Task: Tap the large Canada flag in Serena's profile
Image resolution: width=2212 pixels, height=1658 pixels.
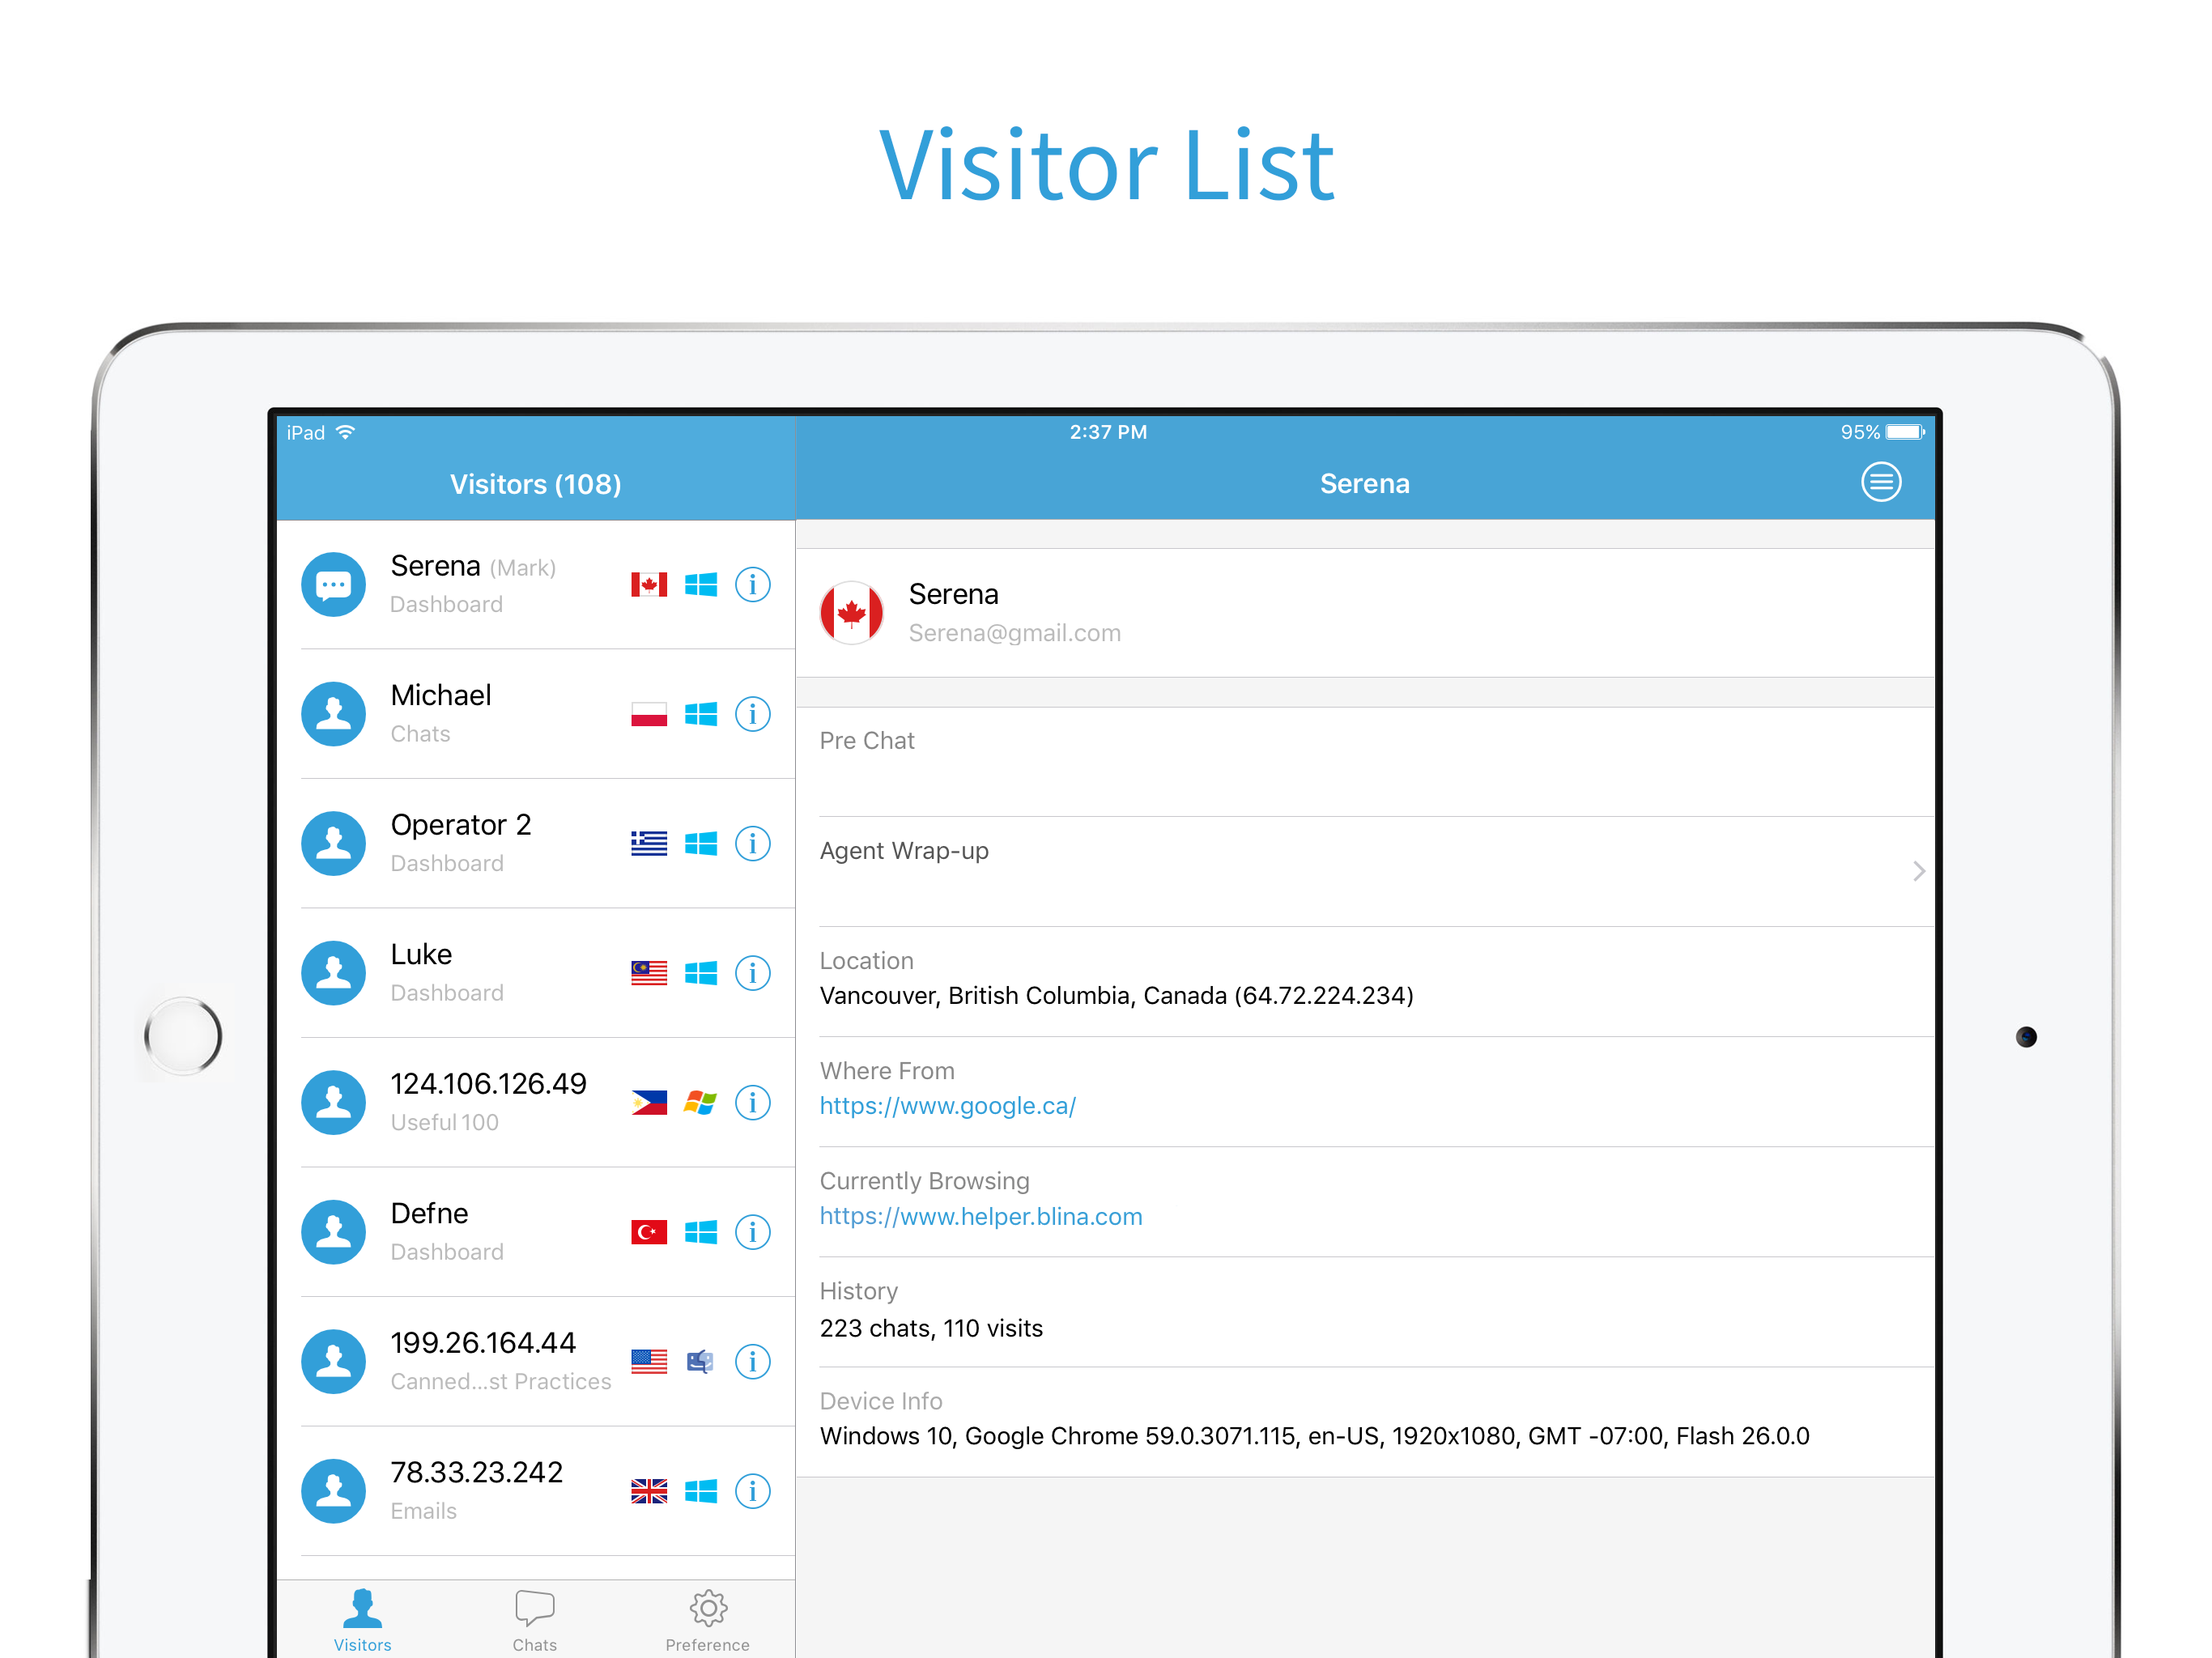Action: 851,612
